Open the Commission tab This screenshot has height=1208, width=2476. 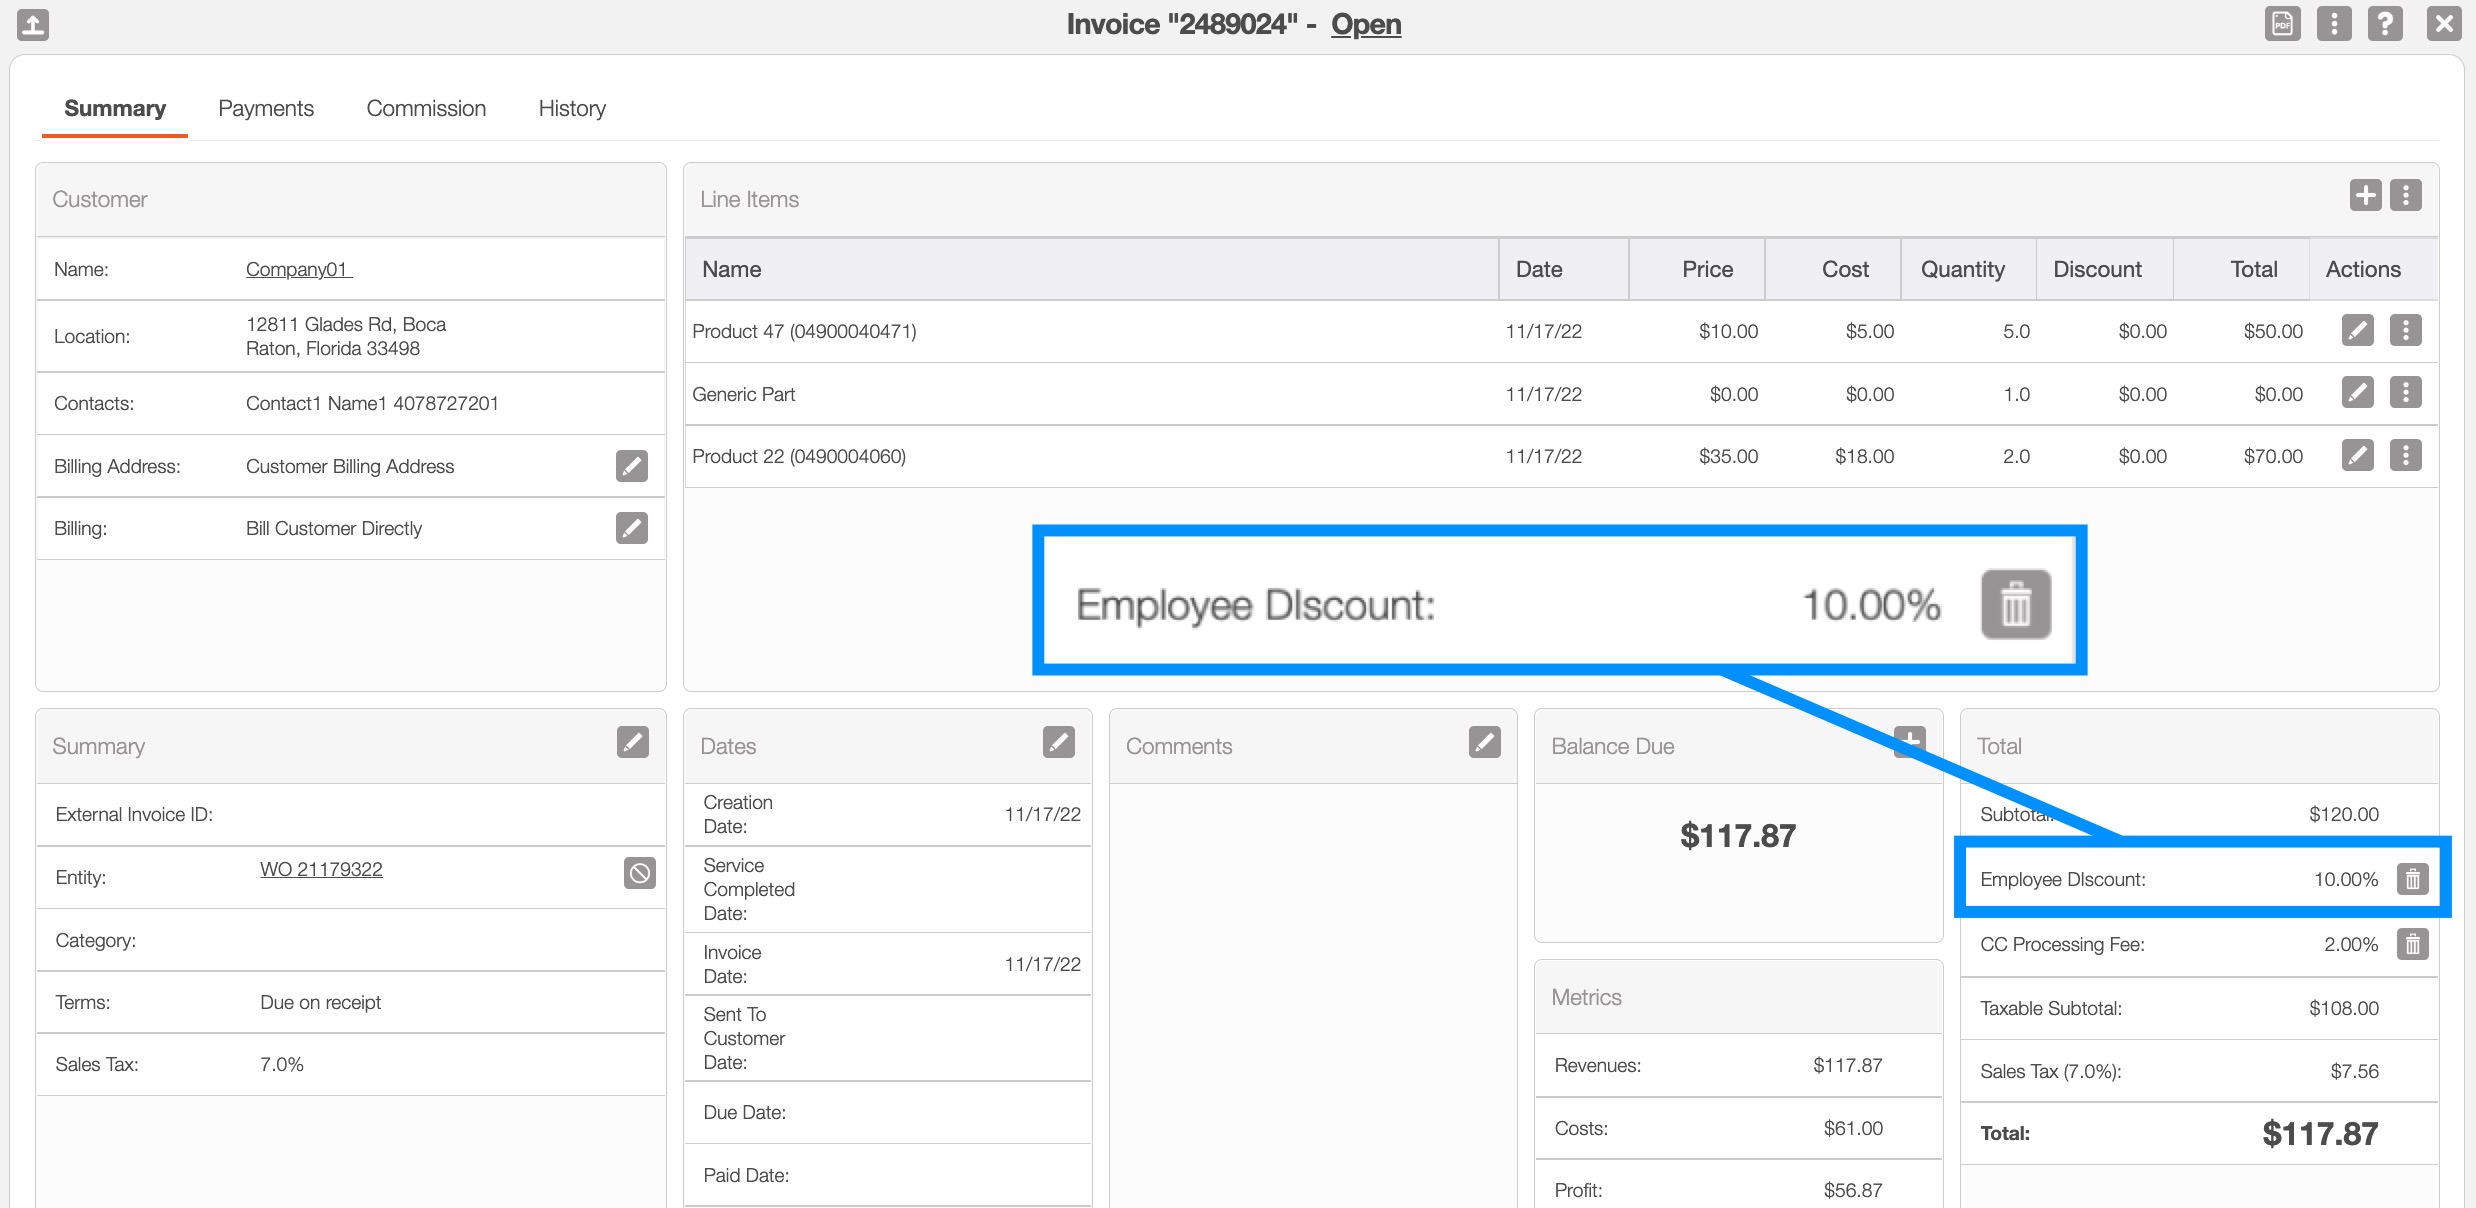point(426,108)
